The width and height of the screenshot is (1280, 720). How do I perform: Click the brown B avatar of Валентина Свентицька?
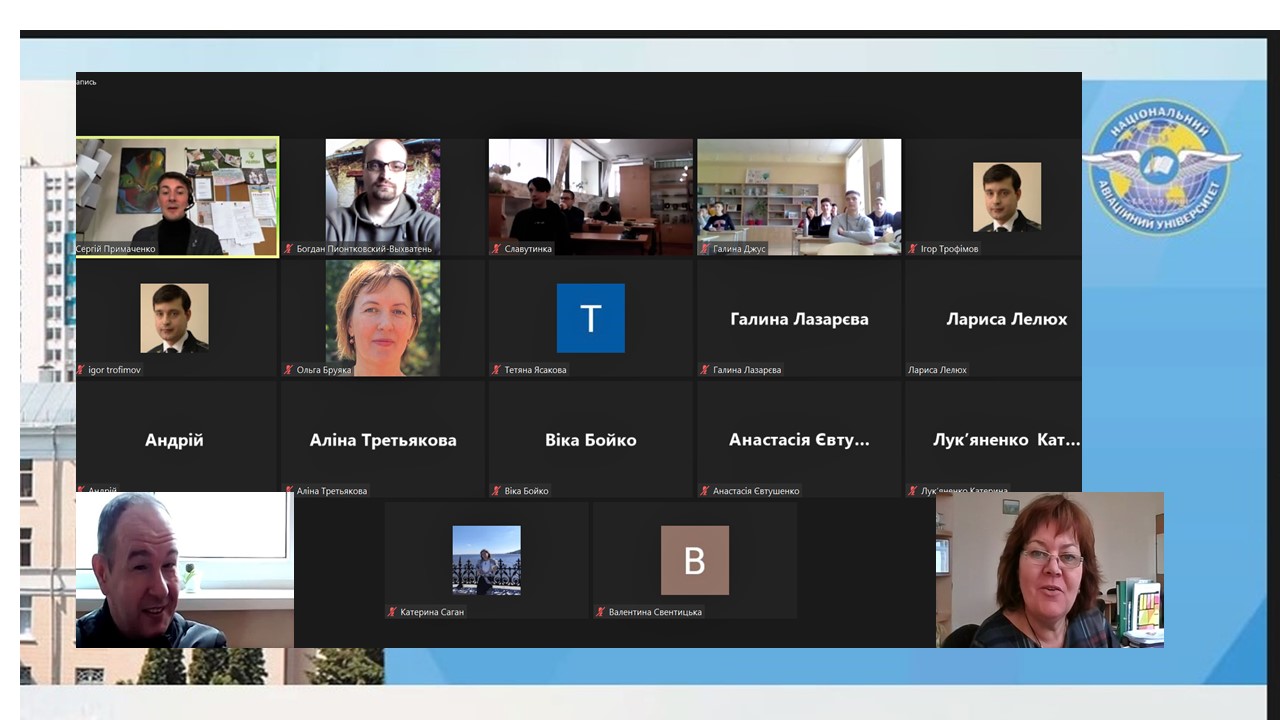point(694,560)
